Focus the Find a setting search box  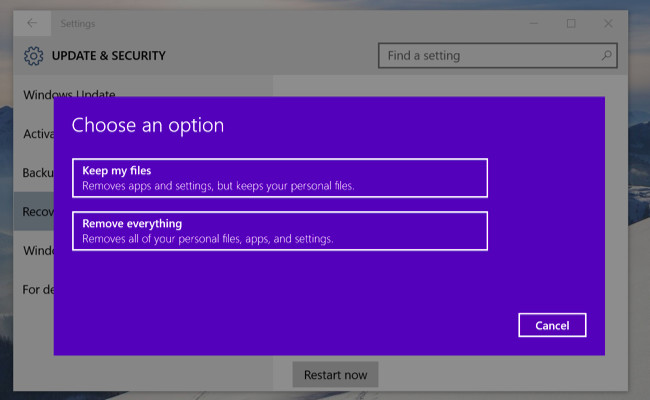(497, 56)
